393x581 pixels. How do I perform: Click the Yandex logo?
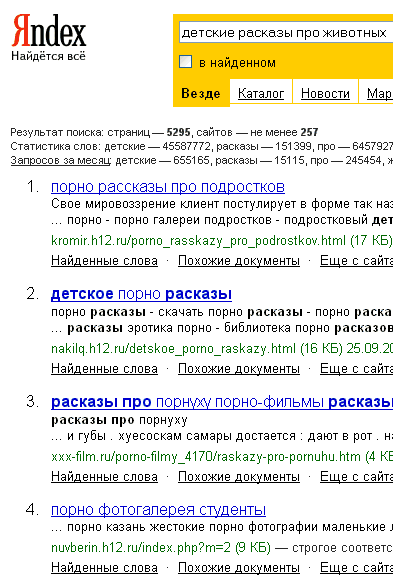[x=49, y=30]
